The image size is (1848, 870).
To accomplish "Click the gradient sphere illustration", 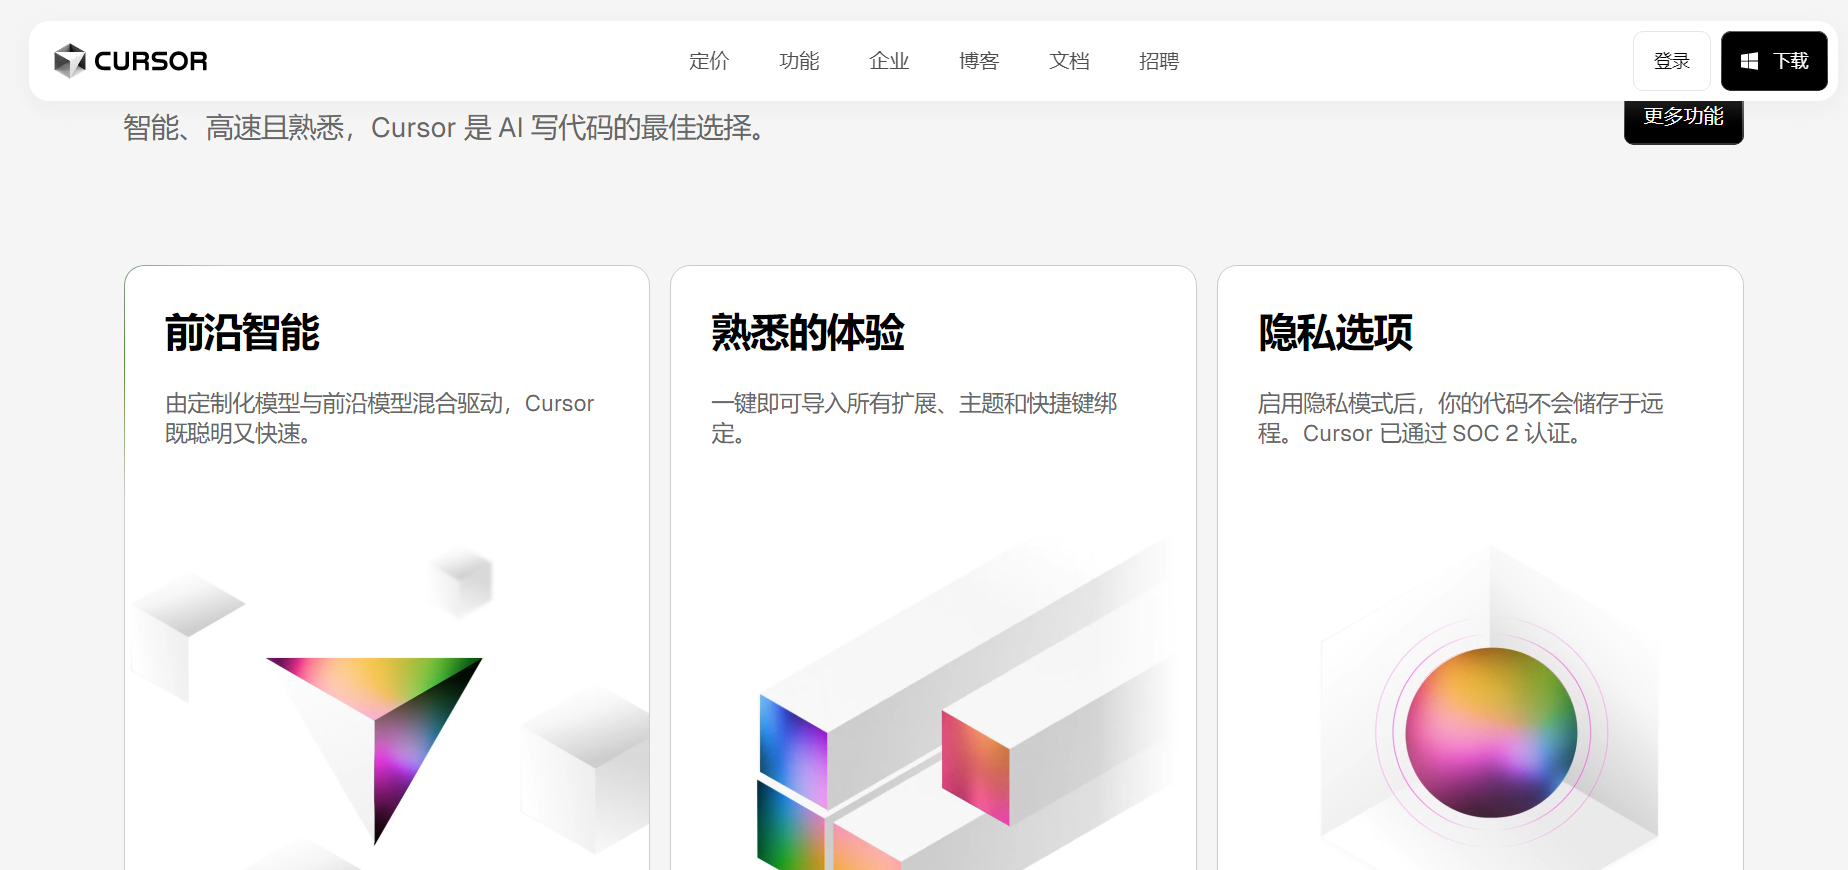I will point(1491,732).
